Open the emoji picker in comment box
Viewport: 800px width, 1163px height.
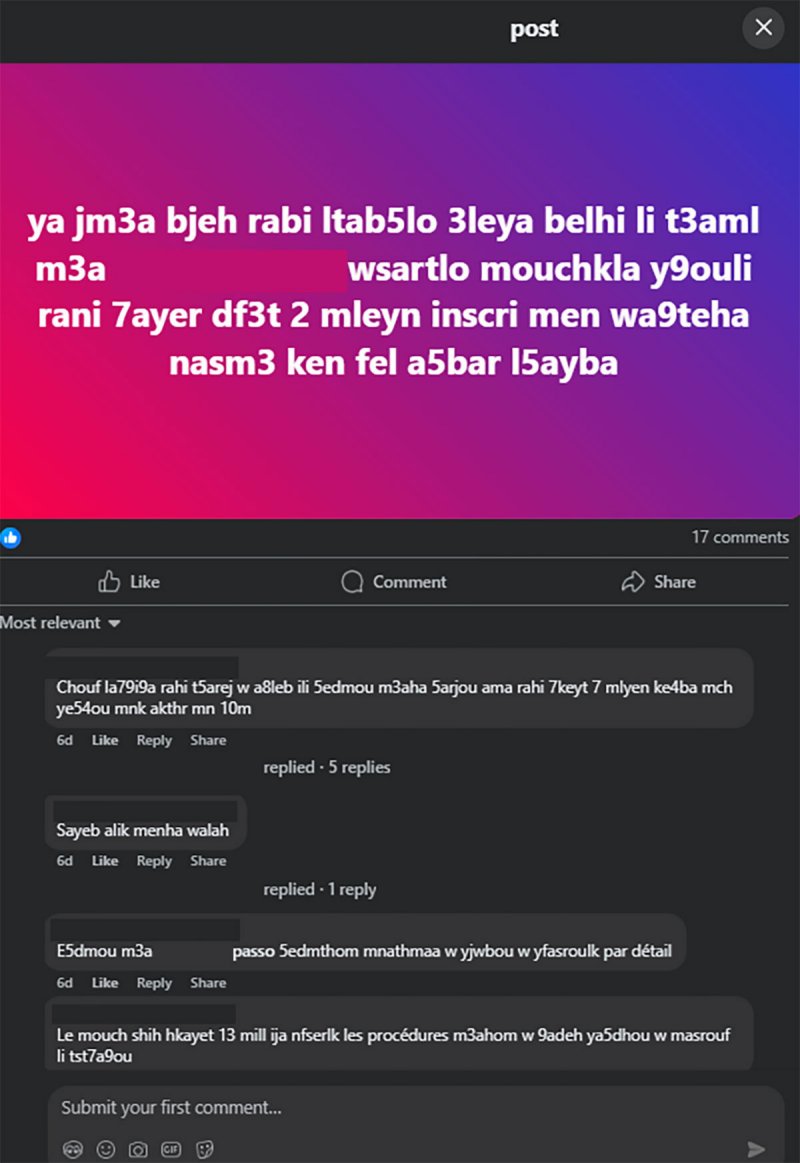pos(105,1149)
